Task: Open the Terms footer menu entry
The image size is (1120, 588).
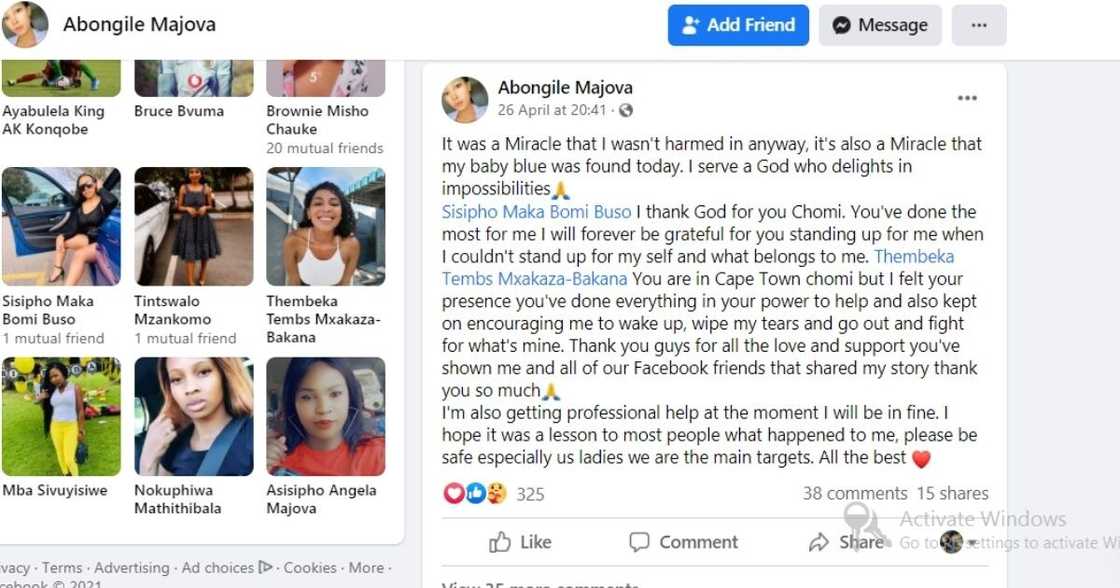Action: point(62,567)
